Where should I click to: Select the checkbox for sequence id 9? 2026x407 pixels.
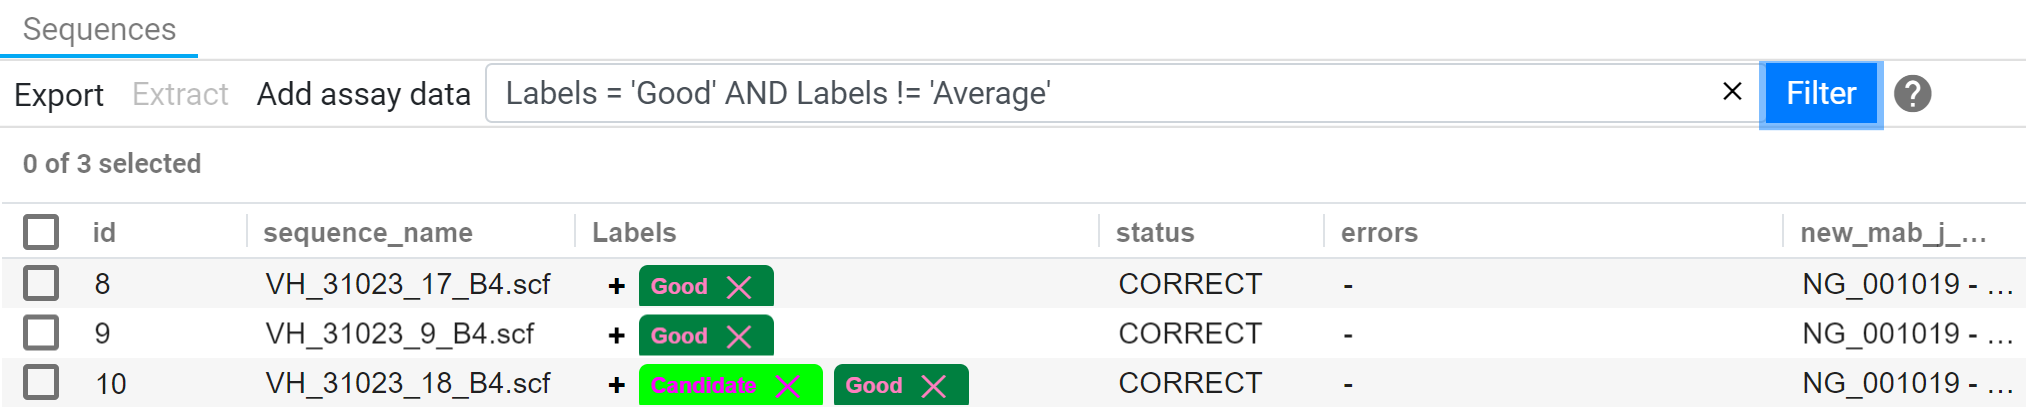41,332
